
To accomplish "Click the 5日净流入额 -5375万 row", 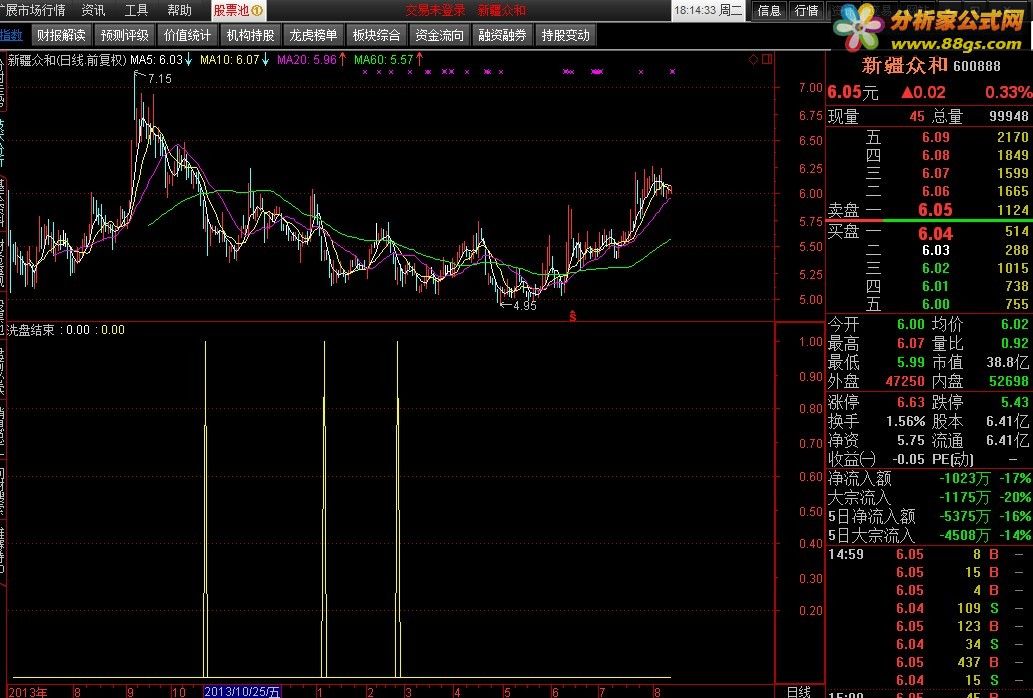I will [x=930, y=516].
